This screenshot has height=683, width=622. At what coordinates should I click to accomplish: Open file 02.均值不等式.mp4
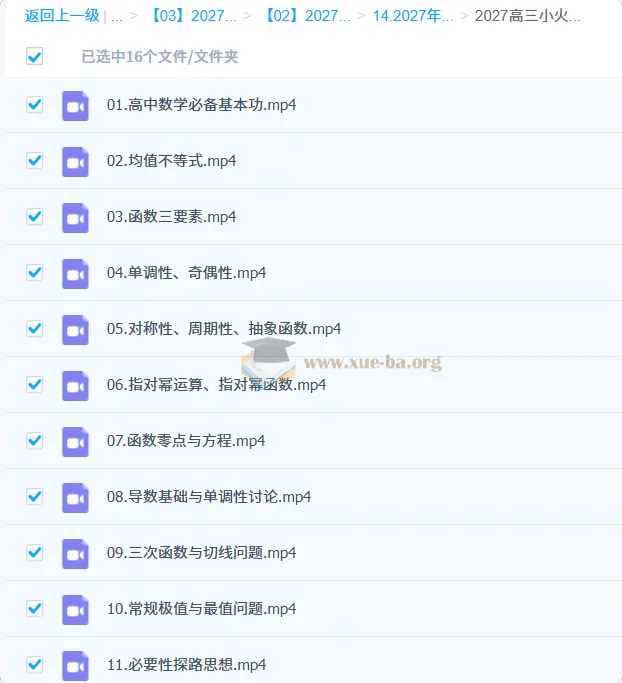[x=172, y=161]
